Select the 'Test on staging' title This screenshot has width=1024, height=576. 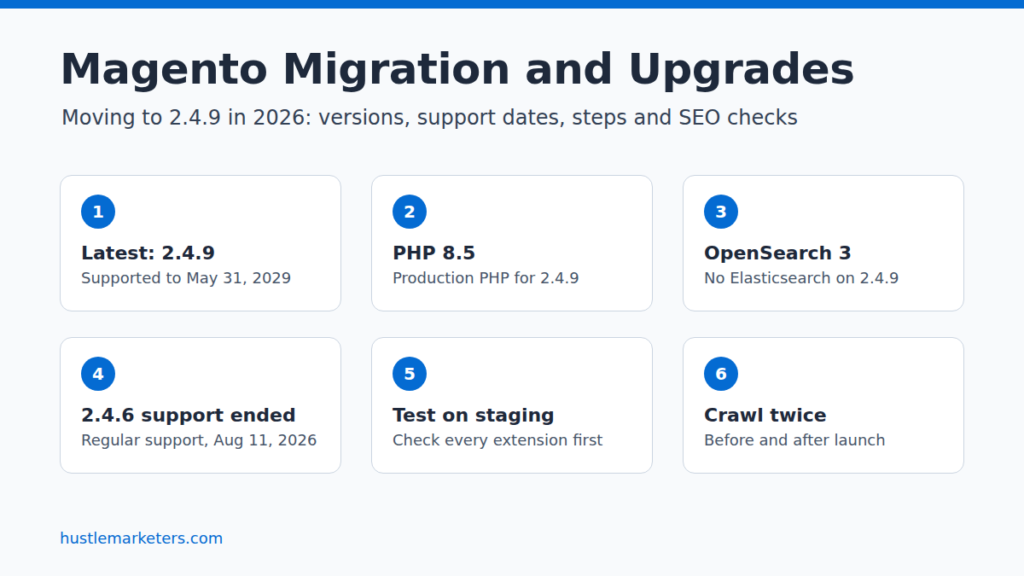point(473,415)
